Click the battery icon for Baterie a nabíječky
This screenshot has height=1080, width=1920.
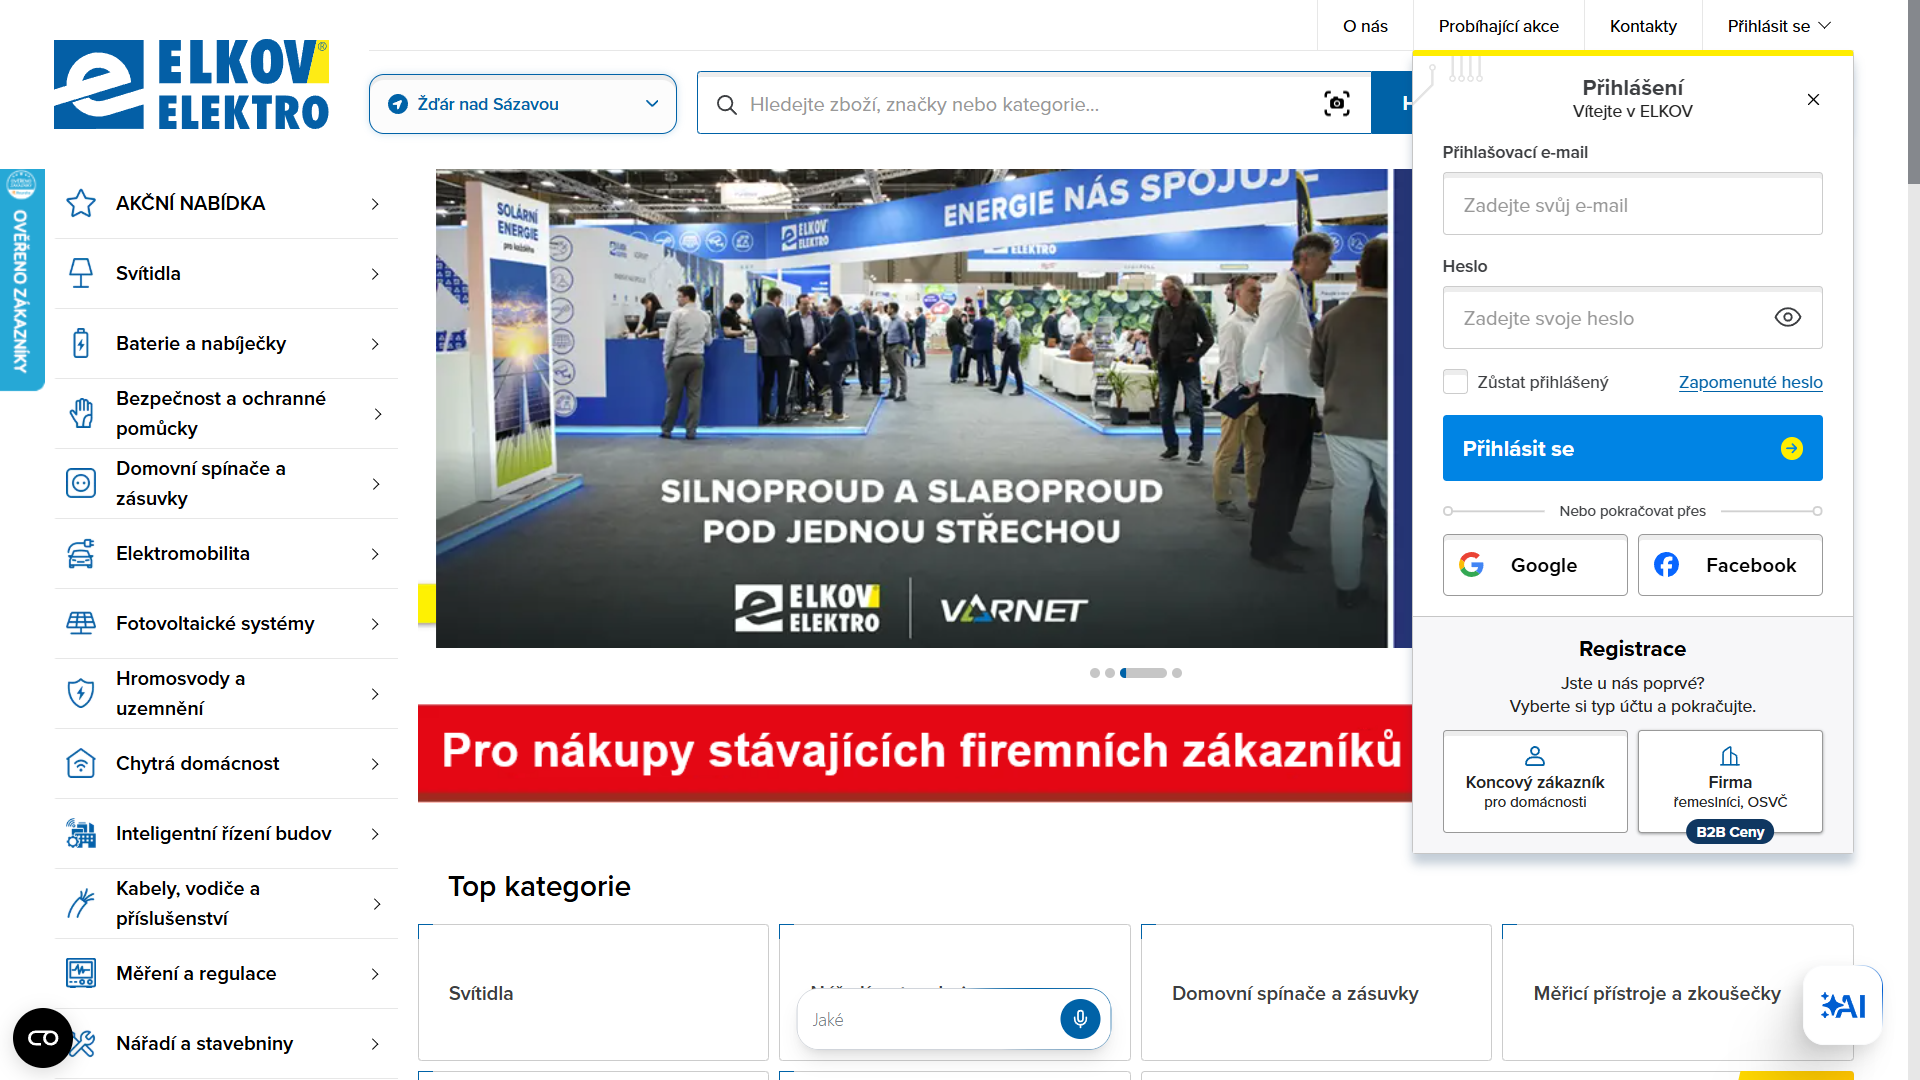pyautogui.click(x=81, y=343)
